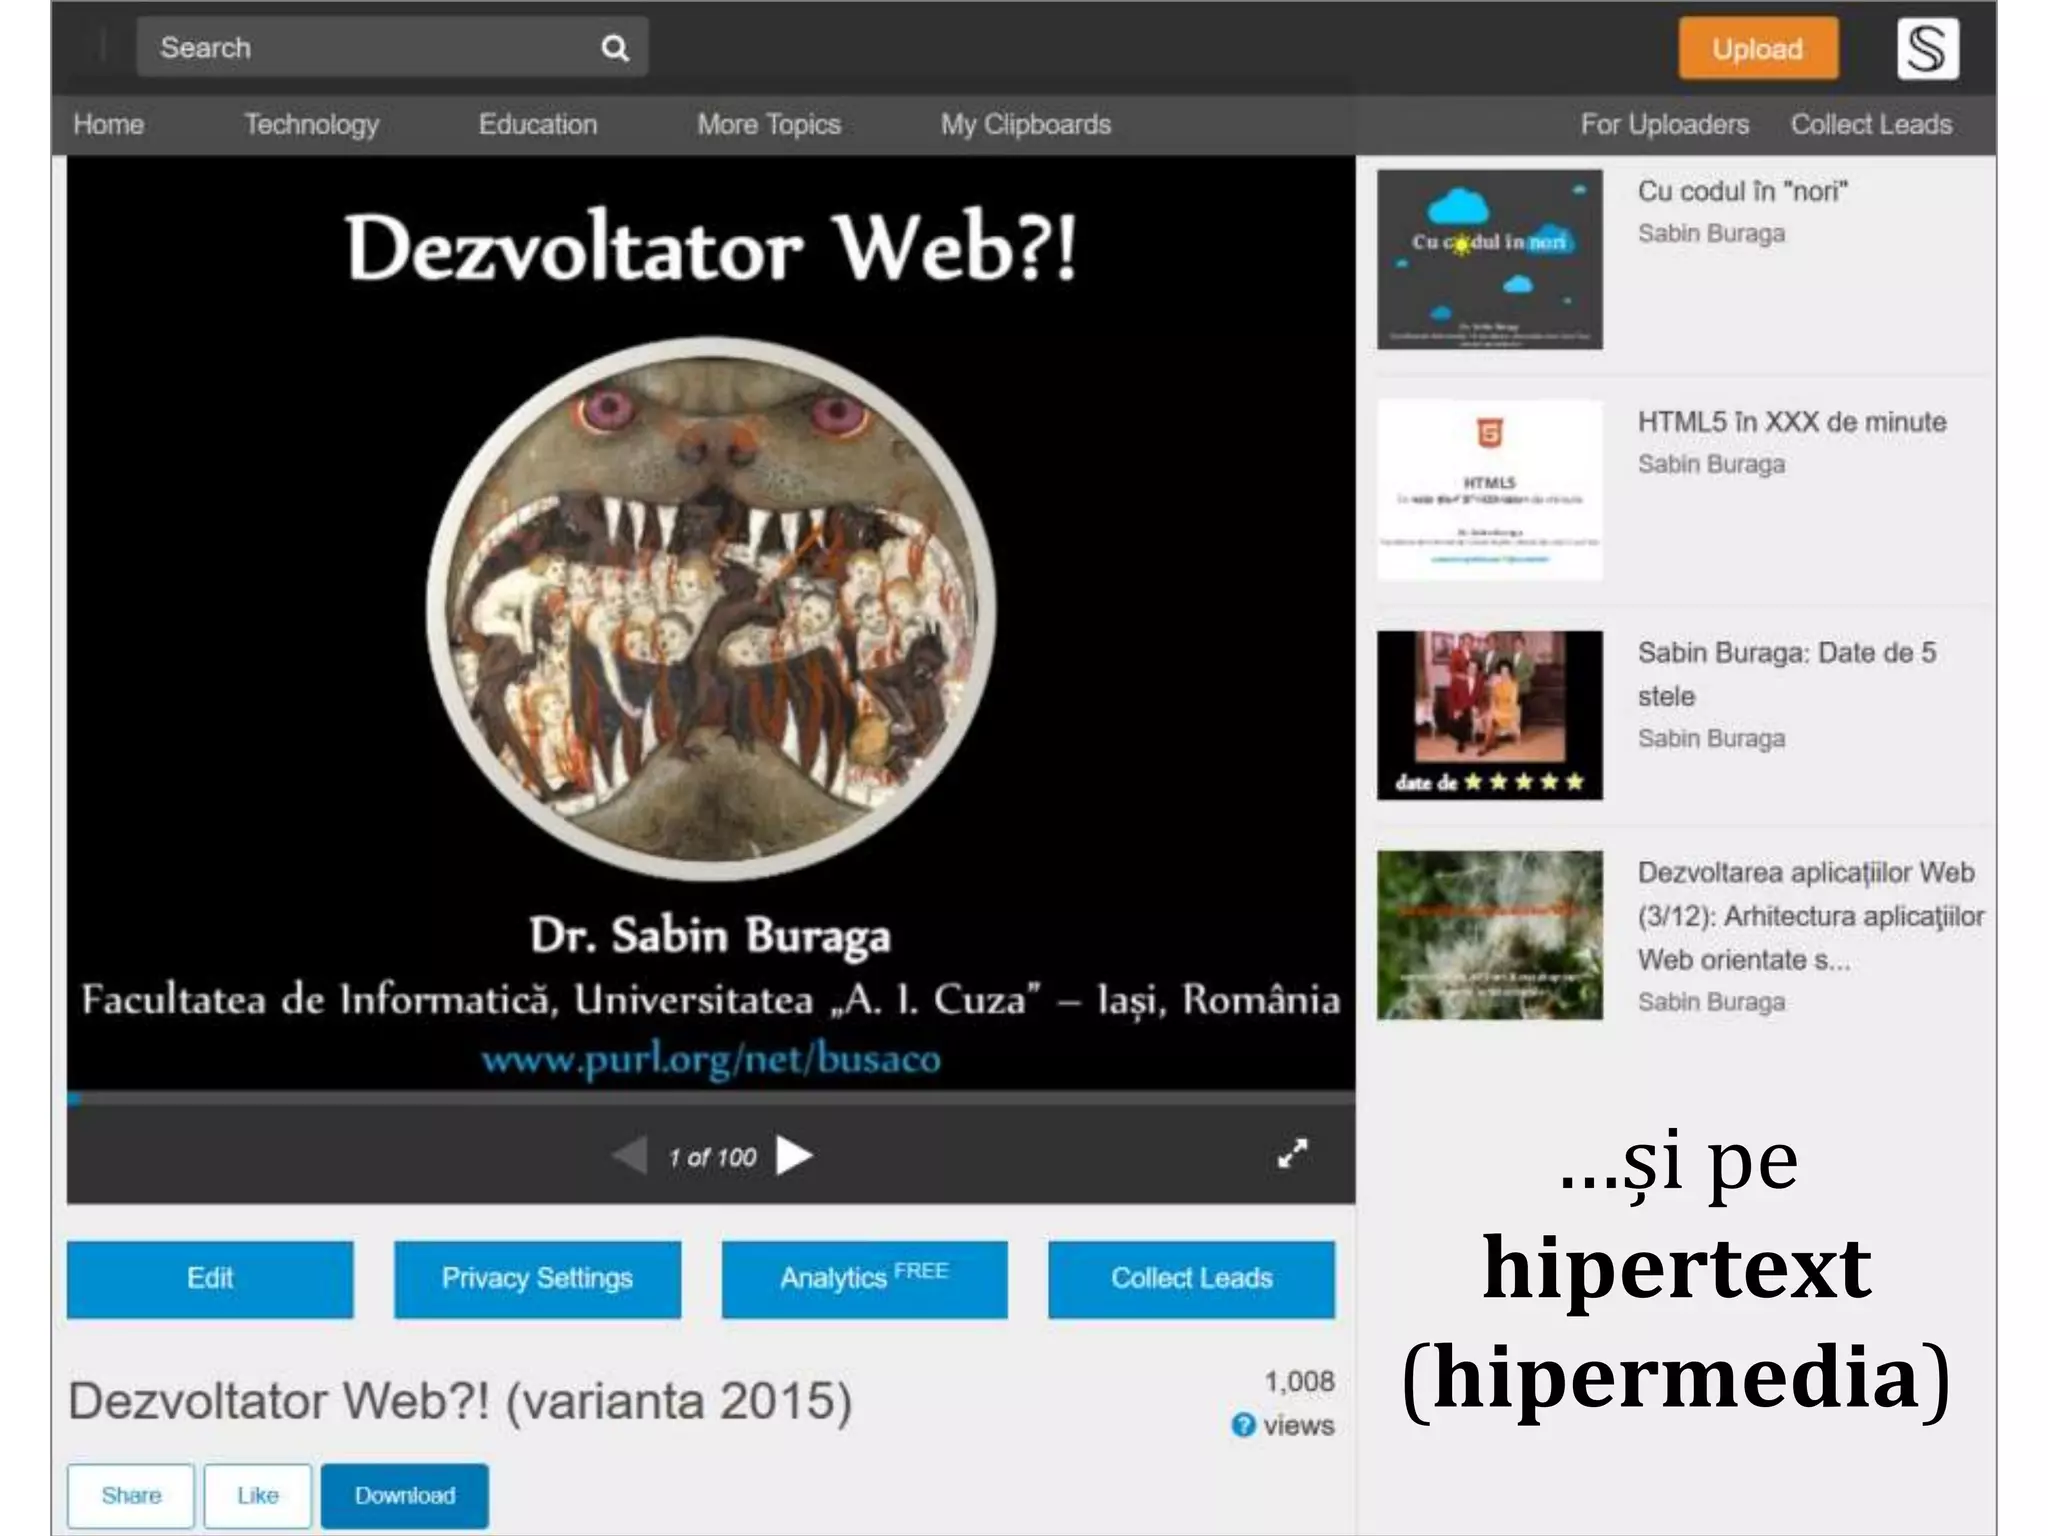Click the 'Dezvoltator Web?! (varianta 2015)' title
The width and height of the screenshot is (2048, 1536).
point(460,1401)
